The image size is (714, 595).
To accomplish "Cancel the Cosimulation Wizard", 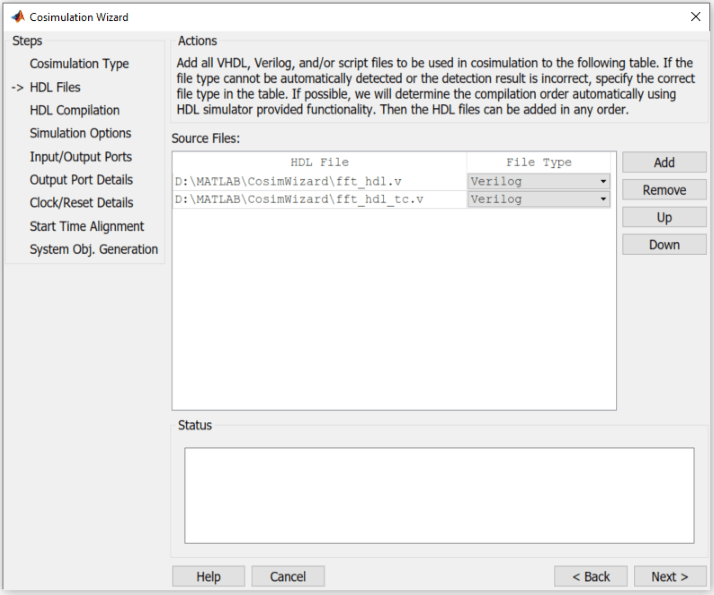I will coord(288,576).
